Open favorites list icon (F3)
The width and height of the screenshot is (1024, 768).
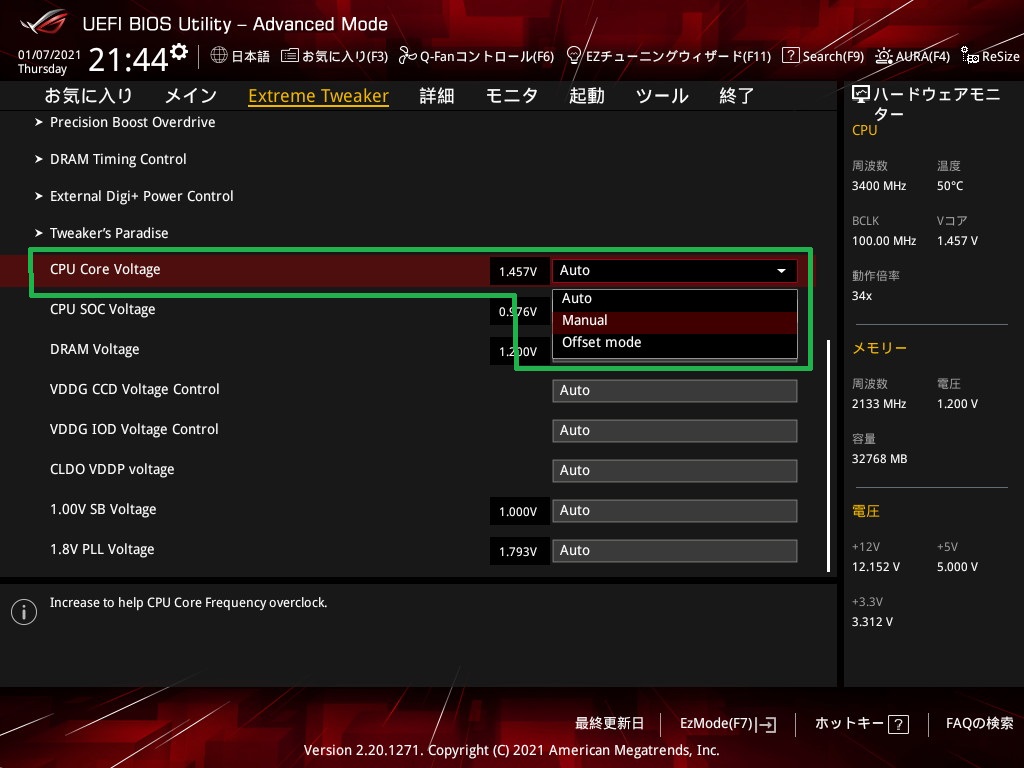coord(289,56)
